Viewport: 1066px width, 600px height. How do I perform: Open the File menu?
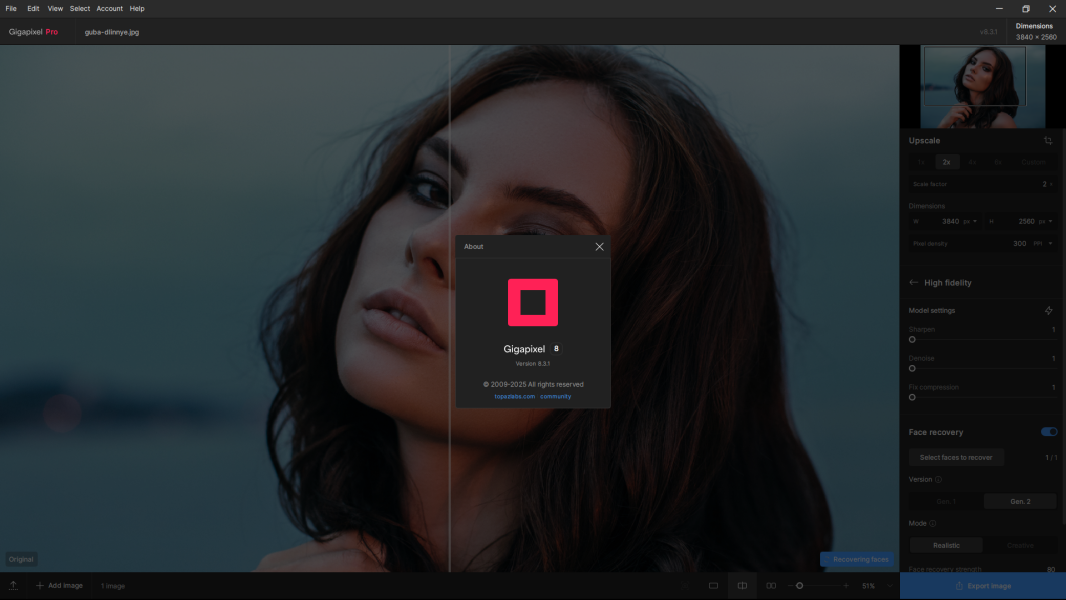click(x=11, y=9)
